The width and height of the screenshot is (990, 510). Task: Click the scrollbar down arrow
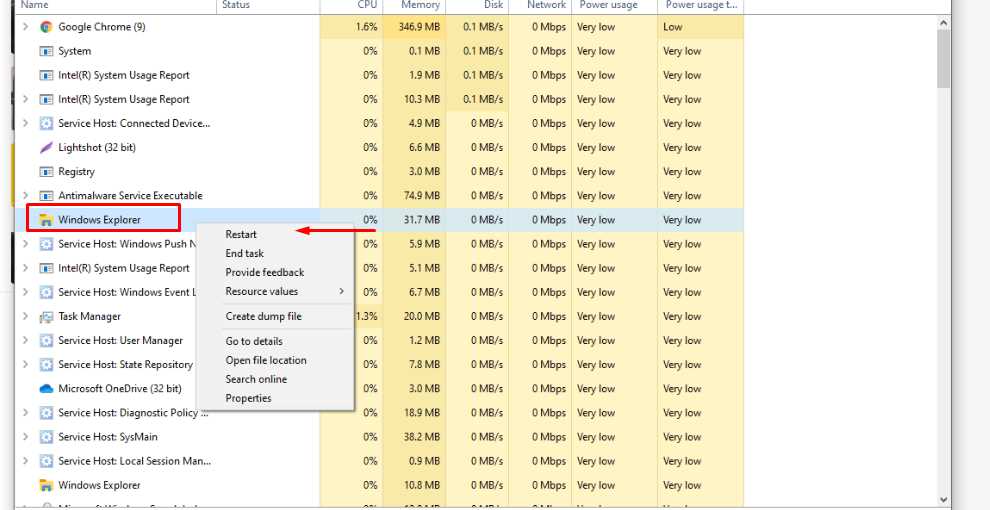coord(943,499)
